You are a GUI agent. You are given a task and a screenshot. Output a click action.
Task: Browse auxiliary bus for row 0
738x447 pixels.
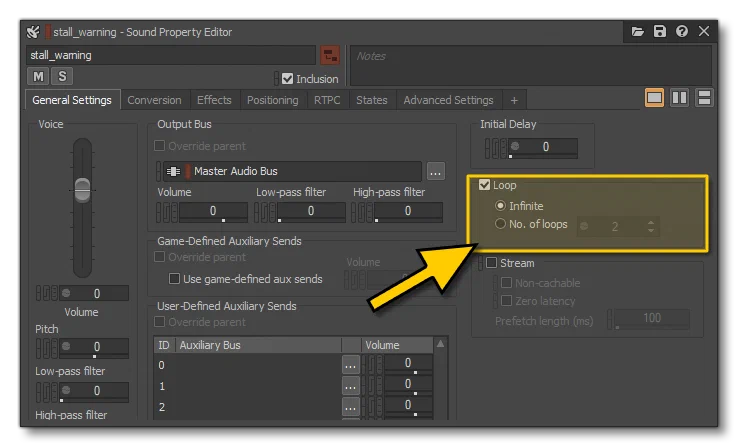coord(351,365)
